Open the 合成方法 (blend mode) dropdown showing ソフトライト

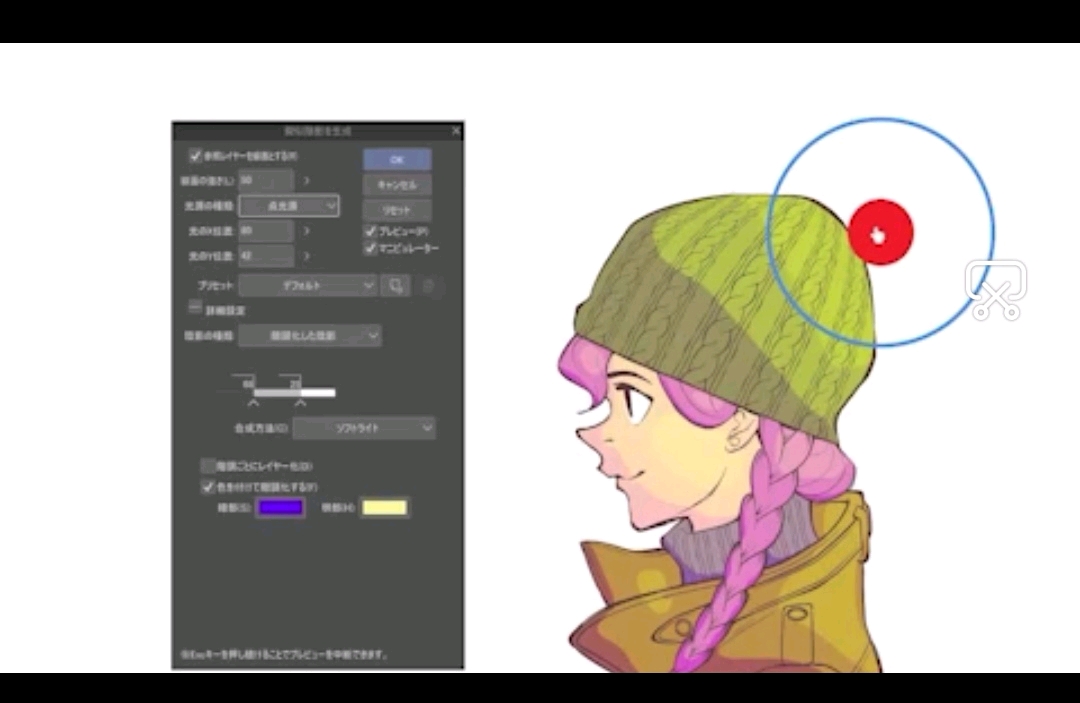(364, 428)
